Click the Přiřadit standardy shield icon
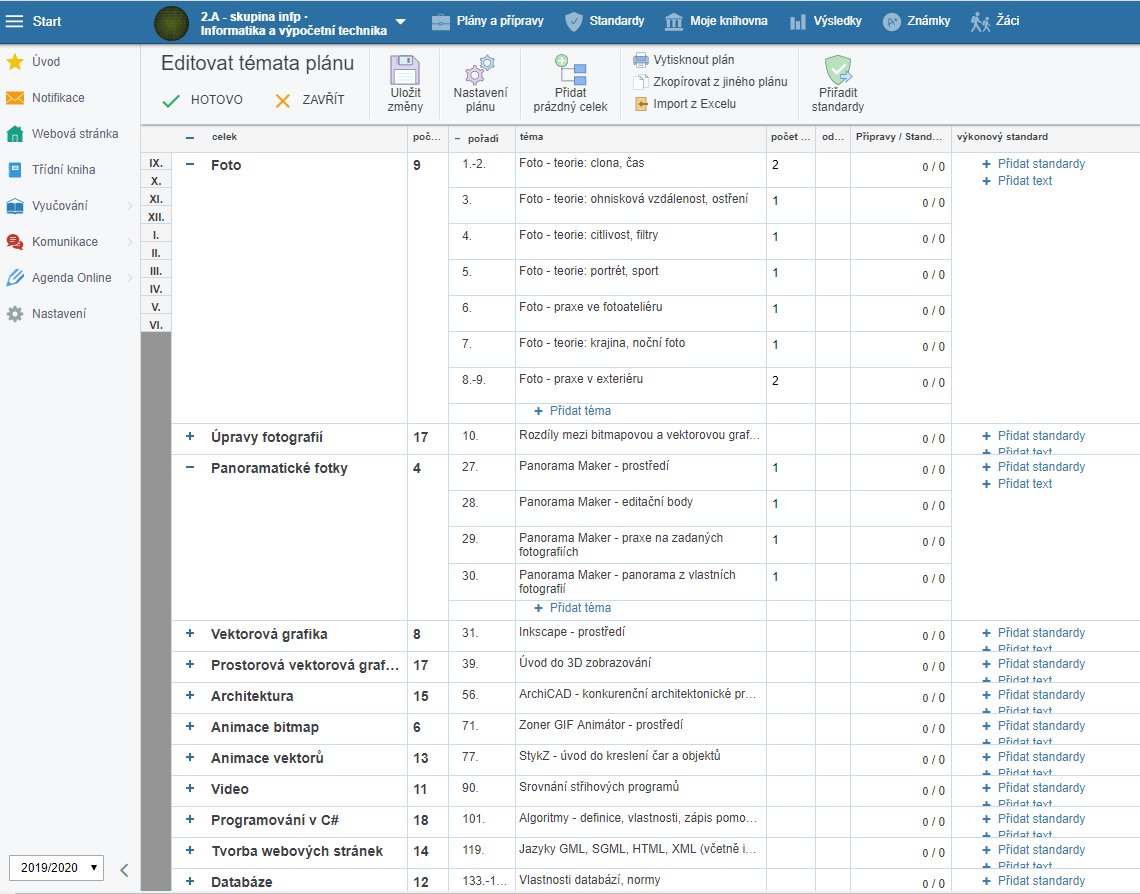The height and width of the screenshot is (894, 1140). pos(837,72)
